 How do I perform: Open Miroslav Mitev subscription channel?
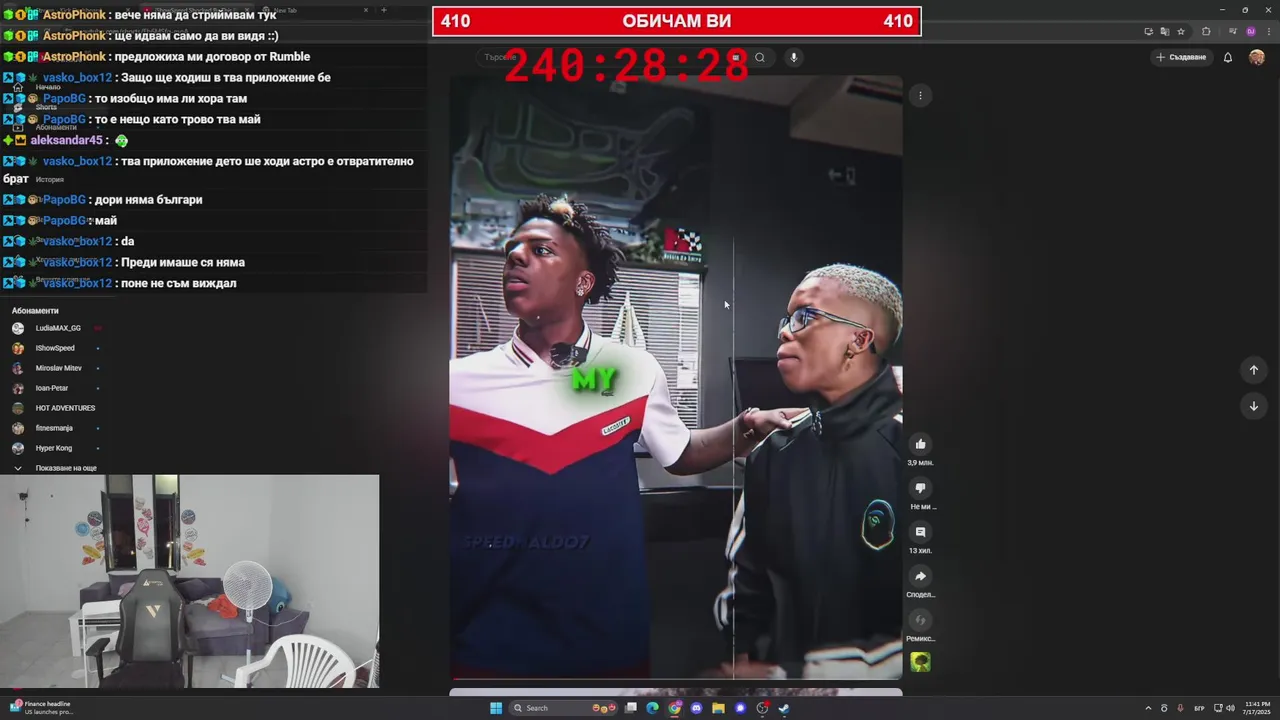click(x=57, y=368)
